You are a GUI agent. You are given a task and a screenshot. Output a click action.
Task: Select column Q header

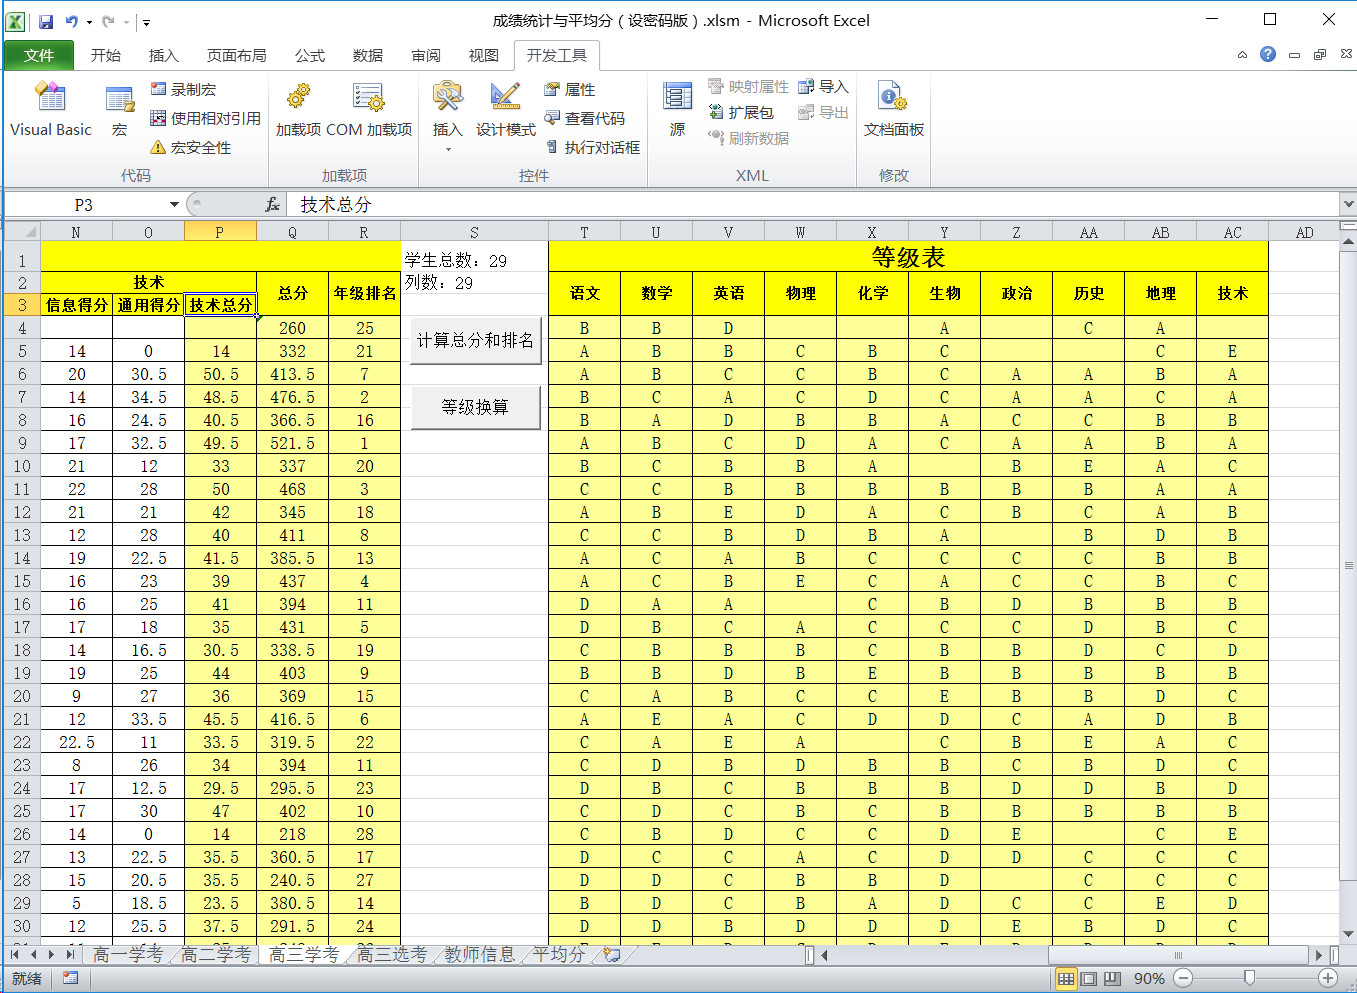(293, 232)
